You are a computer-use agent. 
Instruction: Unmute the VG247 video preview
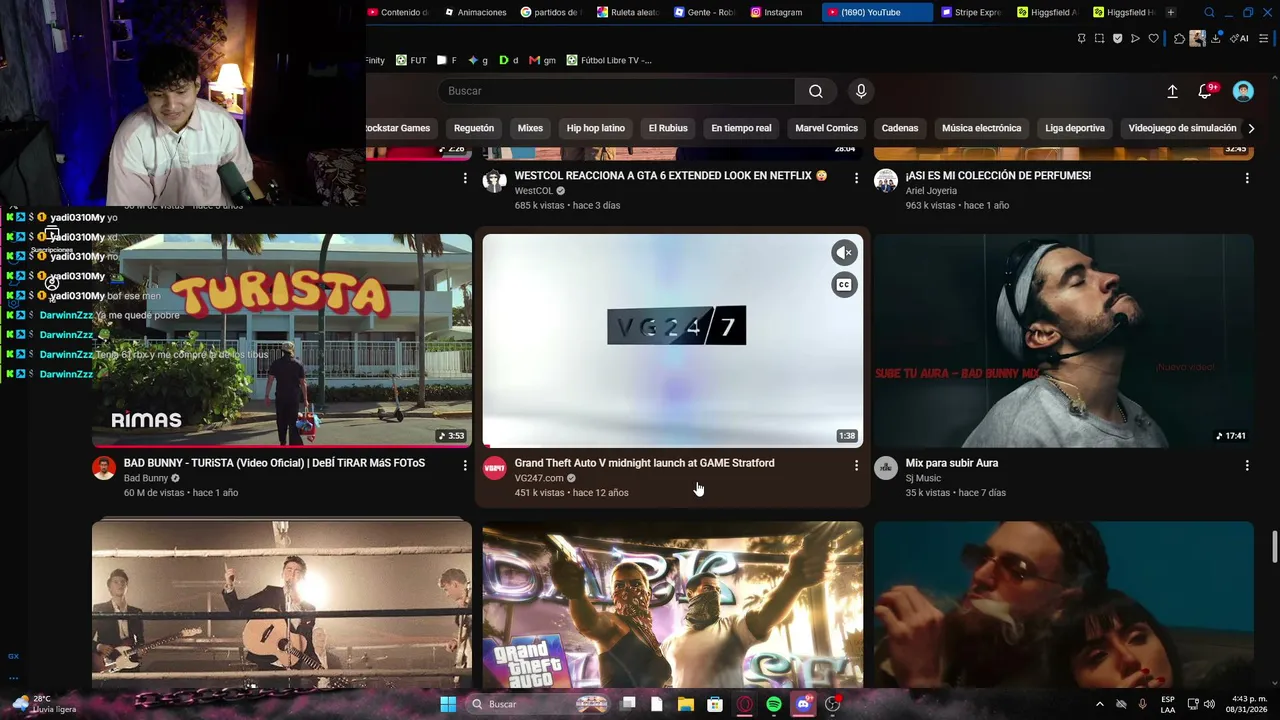[844, 253]
